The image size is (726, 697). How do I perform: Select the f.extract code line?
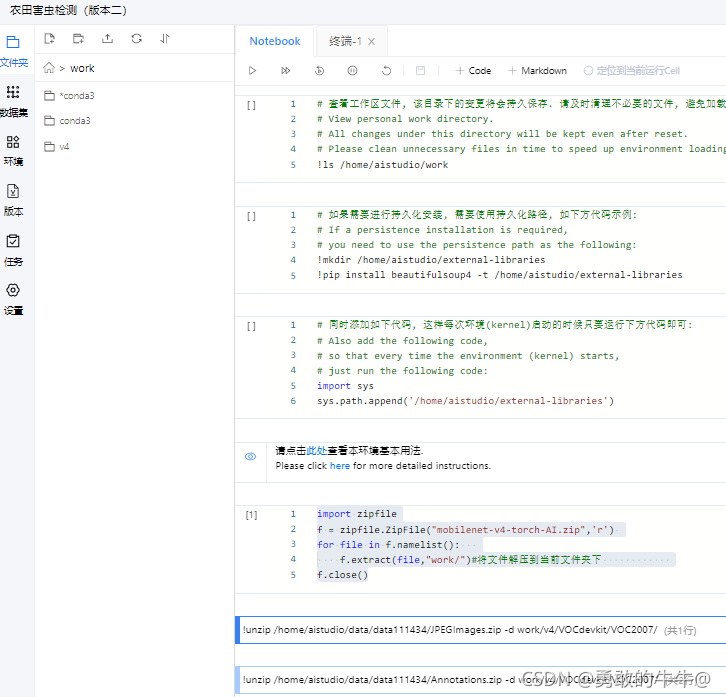coord(469,560)
